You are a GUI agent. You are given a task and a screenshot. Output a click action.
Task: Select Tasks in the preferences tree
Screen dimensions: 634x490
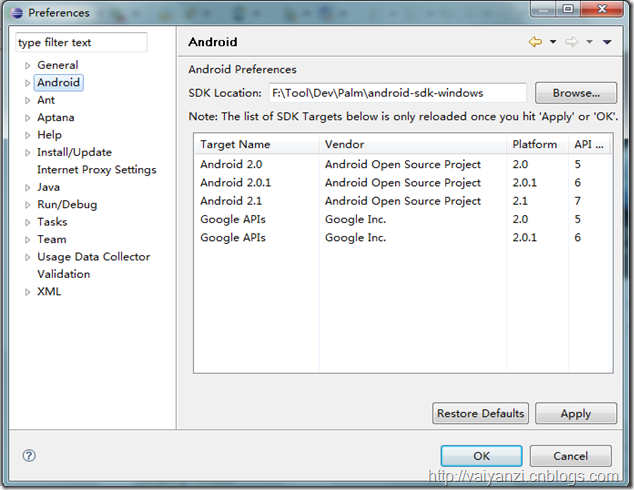point(52,222)
